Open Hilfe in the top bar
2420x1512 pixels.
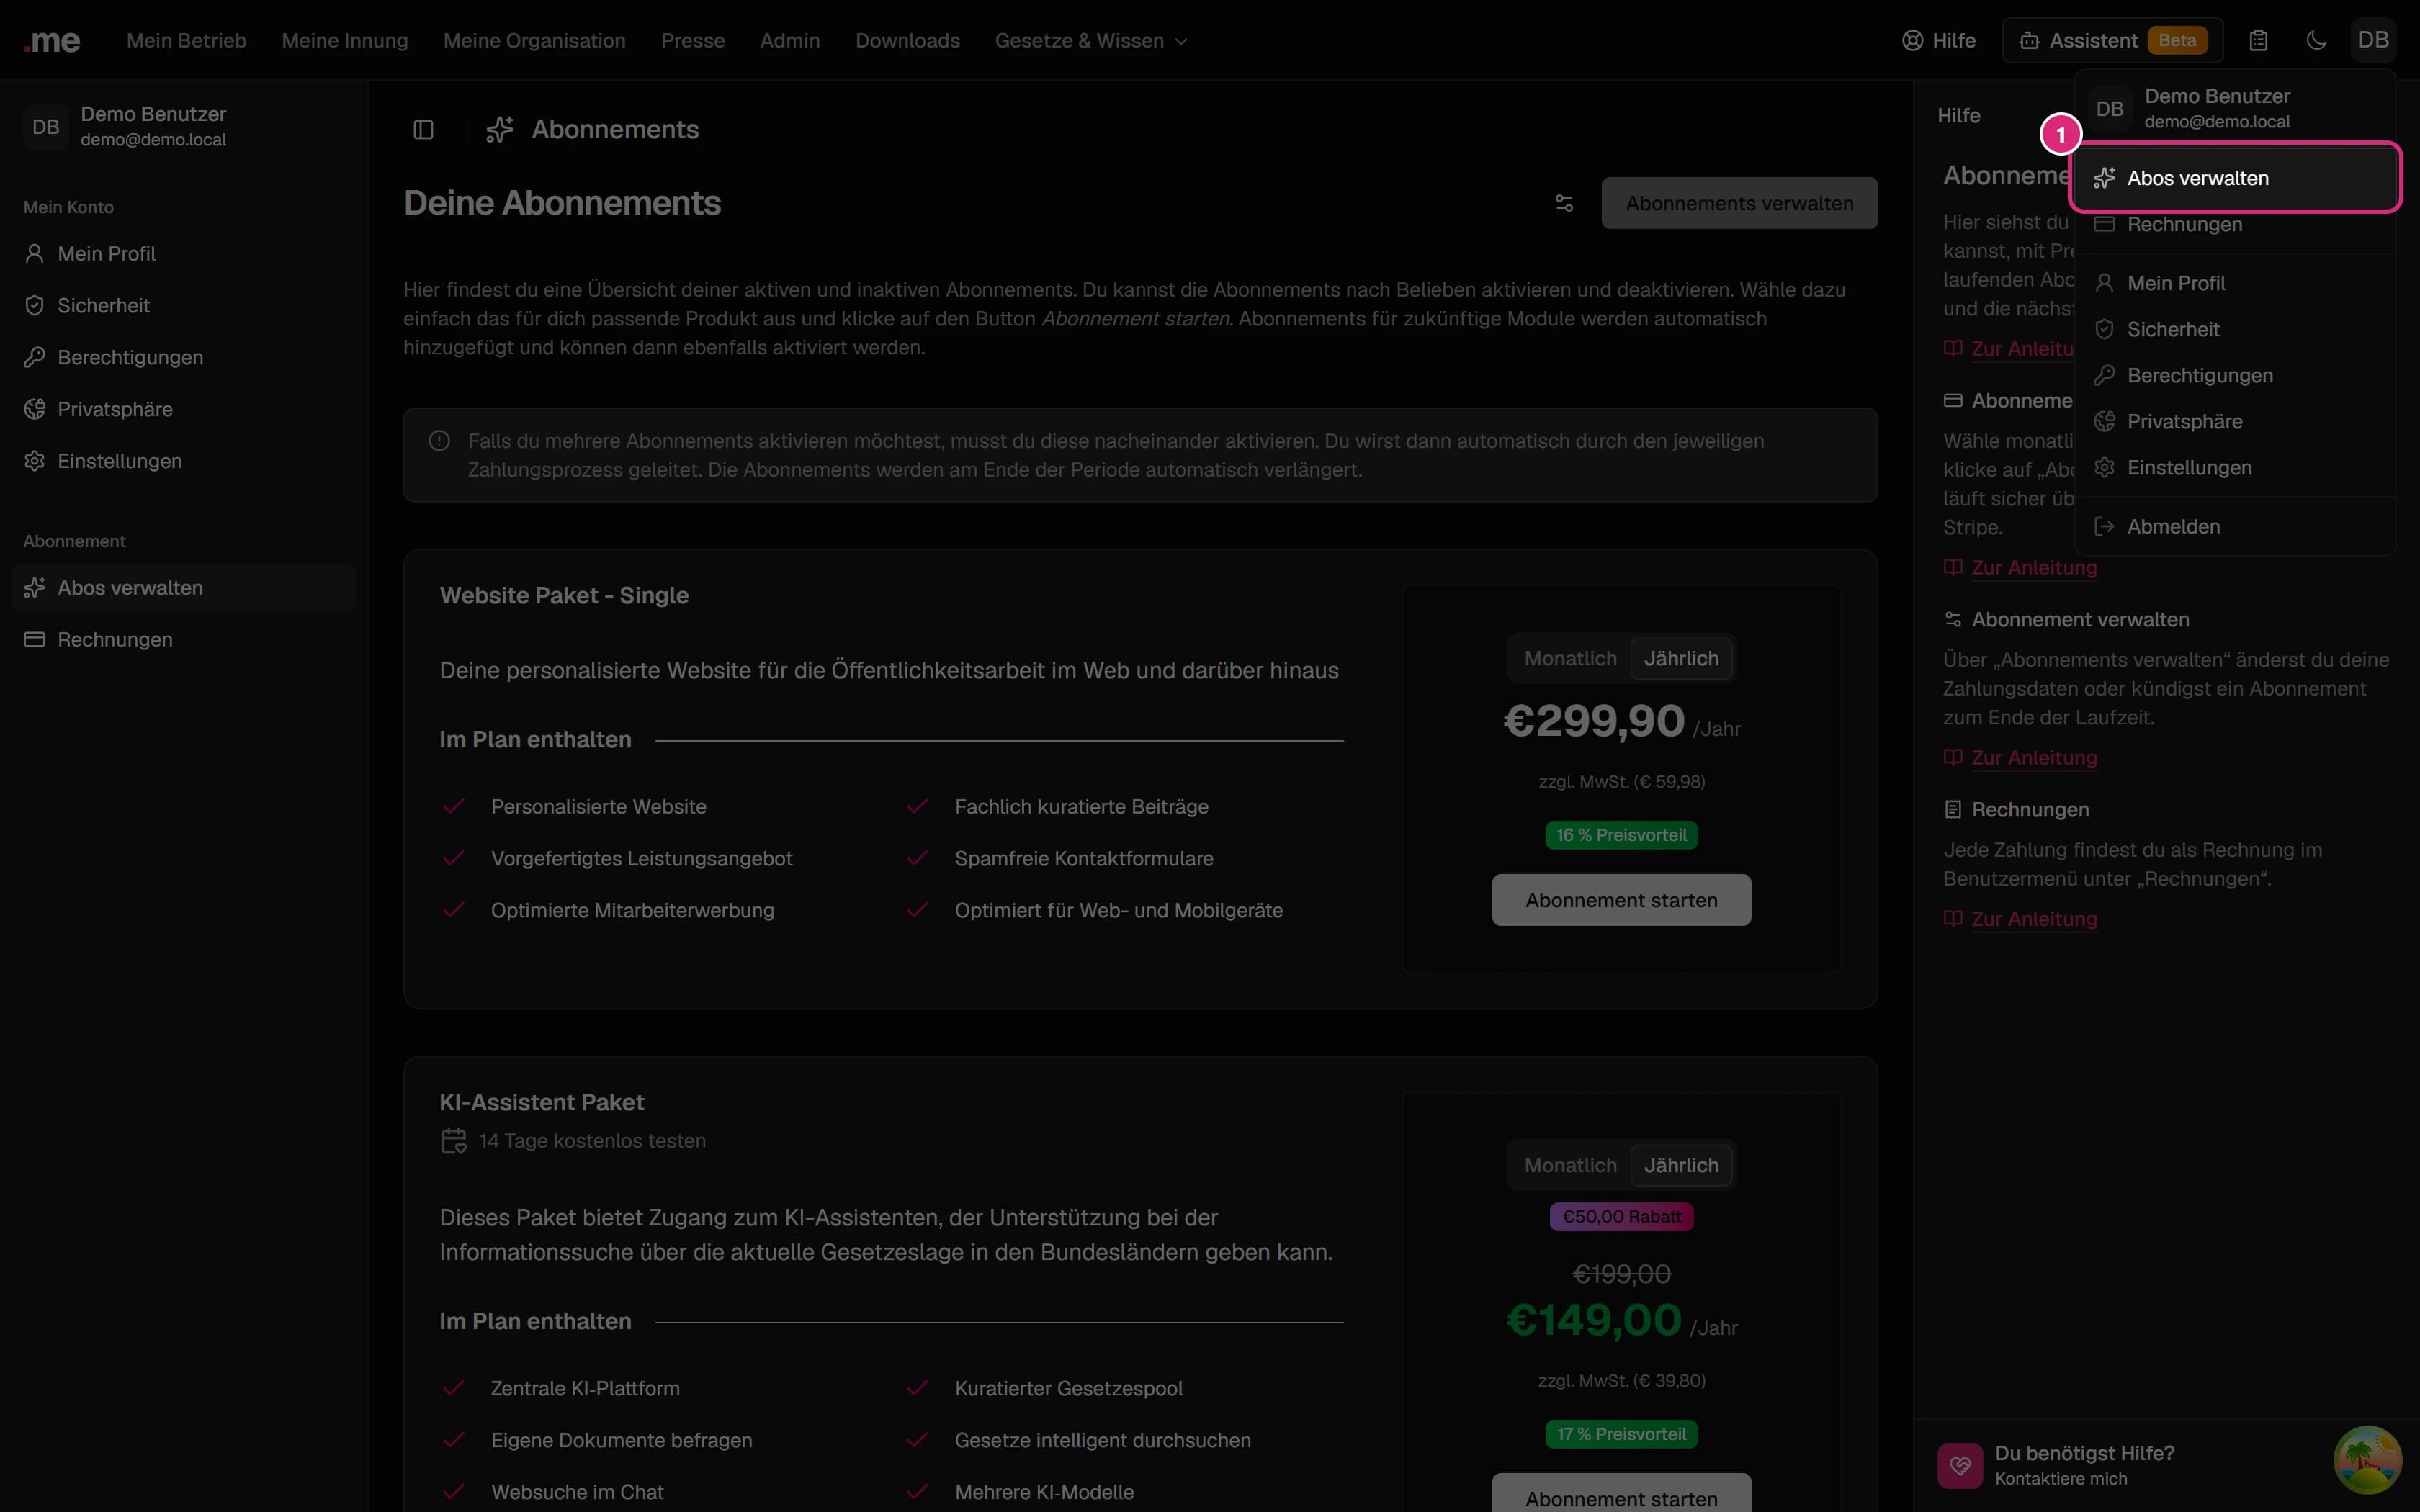click(1938, 41)
